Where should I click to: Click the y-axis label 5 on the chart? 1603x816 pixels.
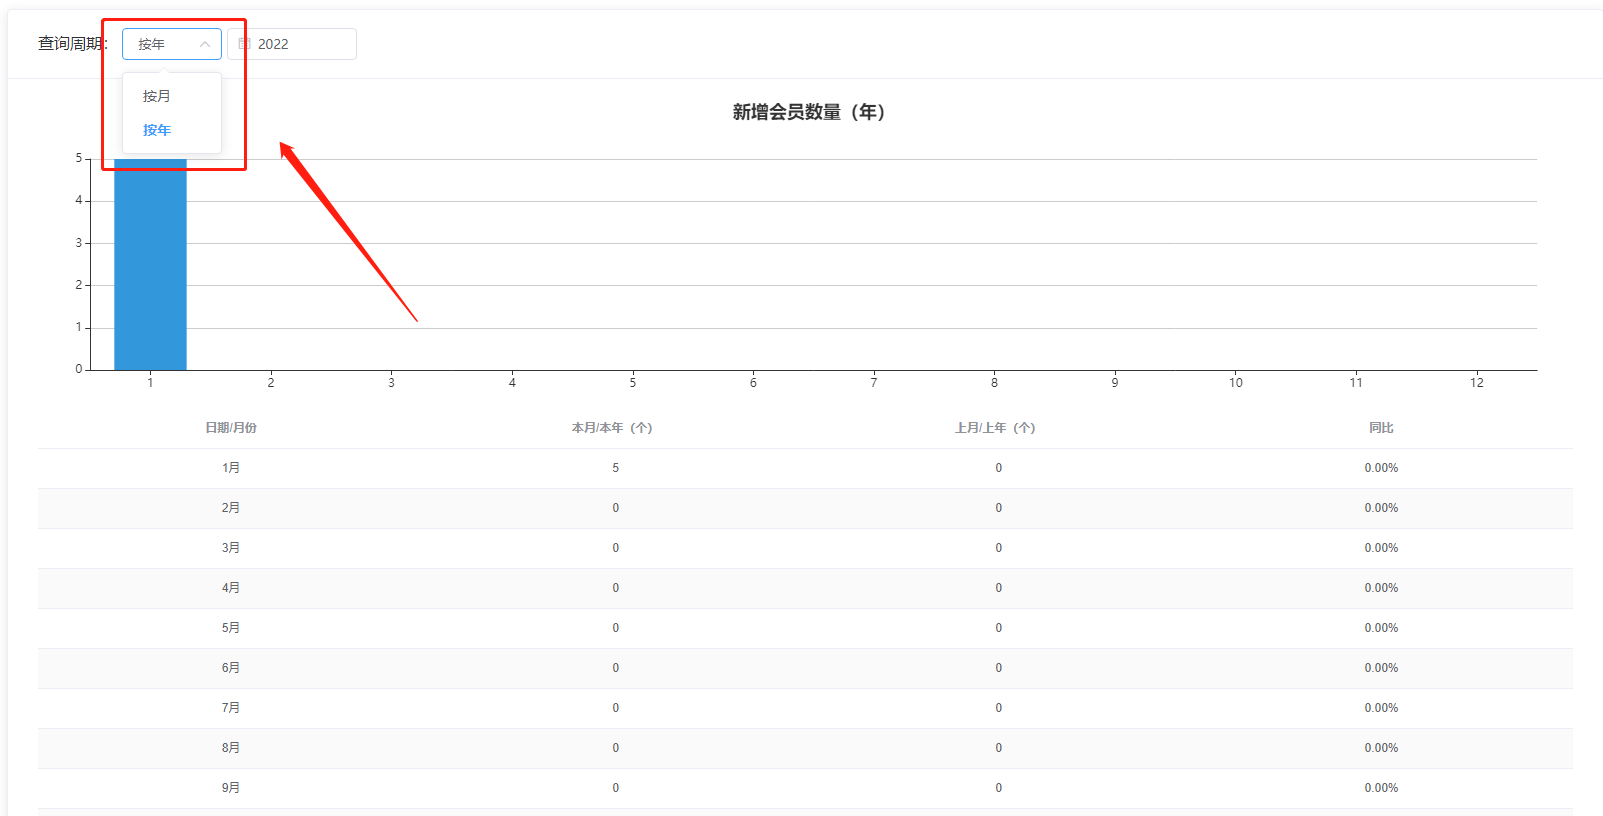[x=79, y=158]
